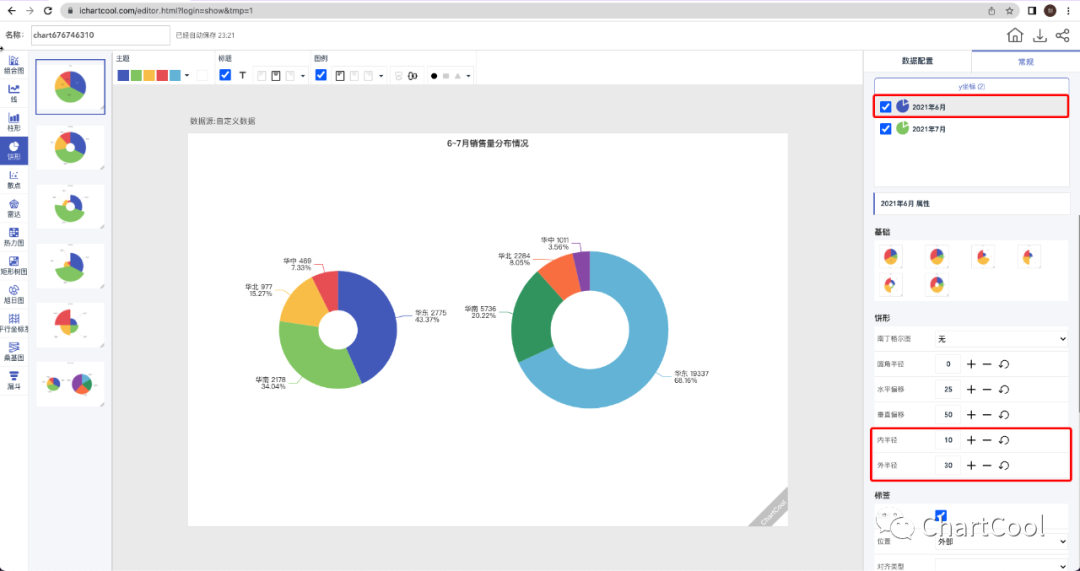This screenshot has height=571, width=1080.
Task: Toggle the 图例 legend checkbox
Action: pyautogui.click(x=321, y=75)
